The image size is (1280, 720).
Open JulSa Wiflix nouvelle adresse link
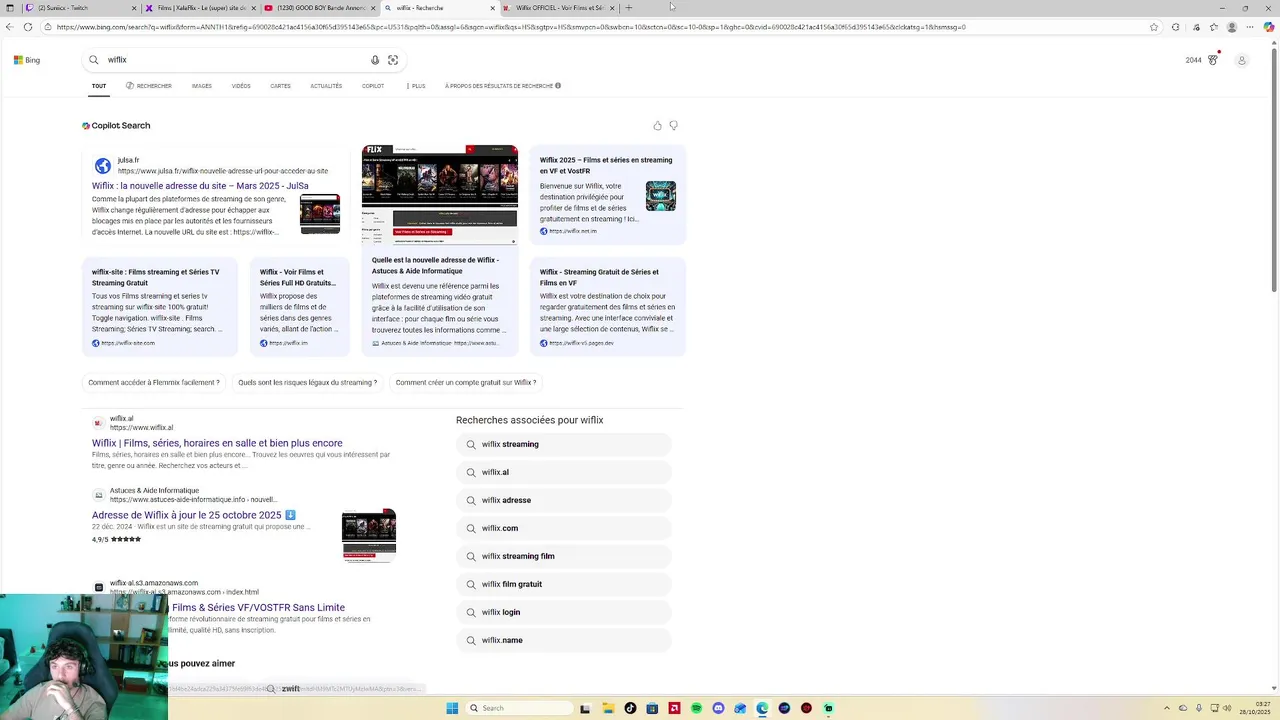pos(200,186)
